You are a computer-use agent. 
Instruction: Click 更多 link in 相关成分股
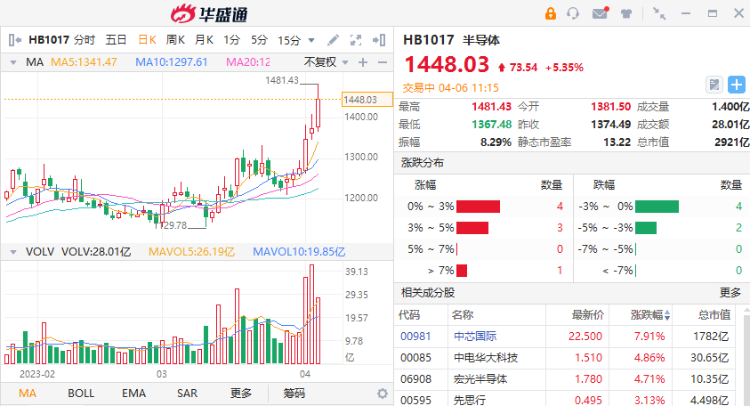[730, 292]
